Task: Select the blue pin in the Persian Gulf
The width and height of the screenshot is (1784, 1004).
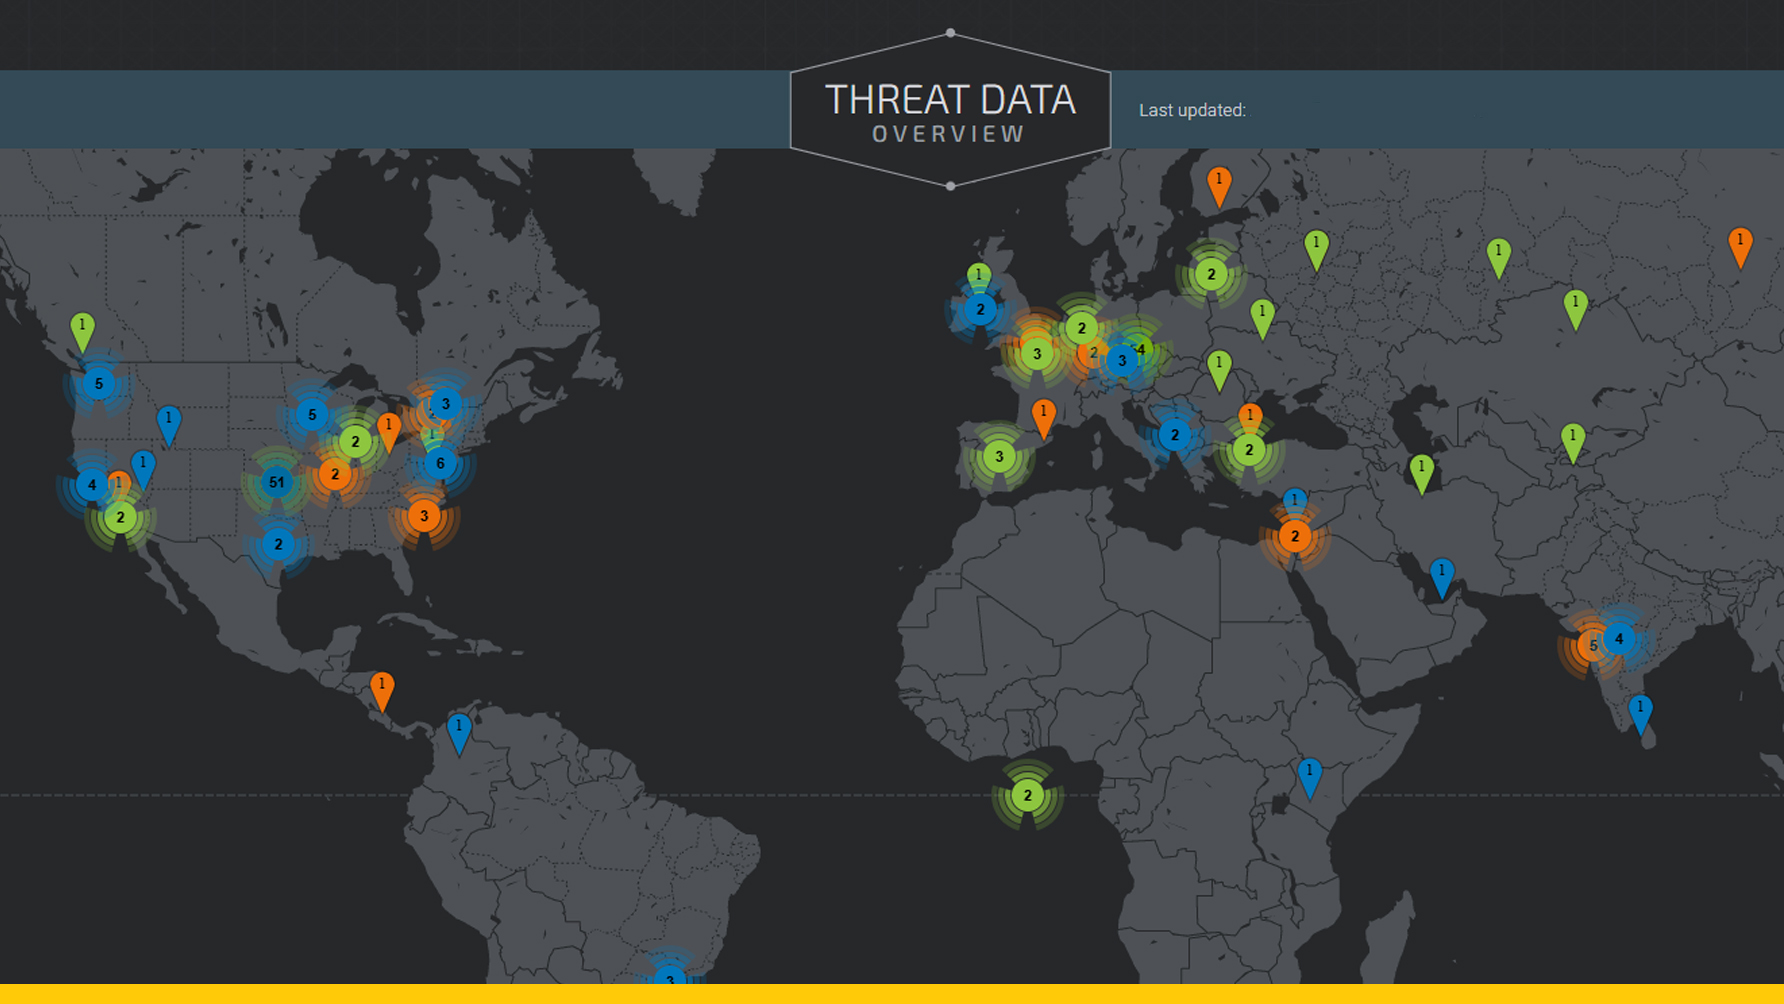Action: (1441, 576)
